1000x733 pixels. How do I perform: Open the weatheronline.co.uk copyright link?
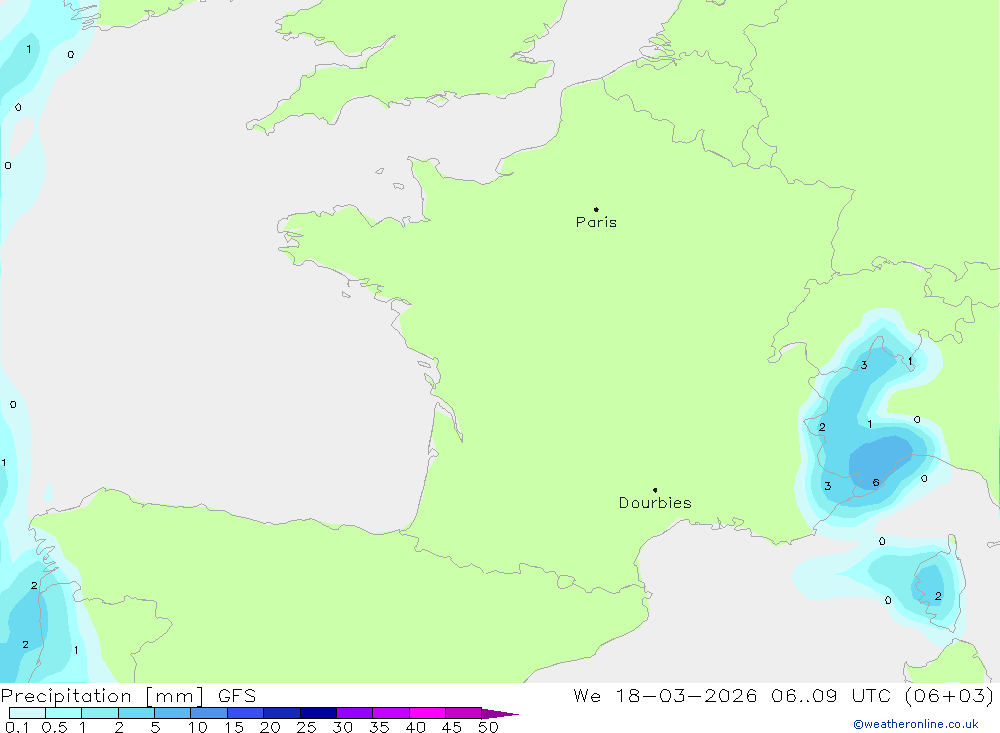(x=916, y=724)
